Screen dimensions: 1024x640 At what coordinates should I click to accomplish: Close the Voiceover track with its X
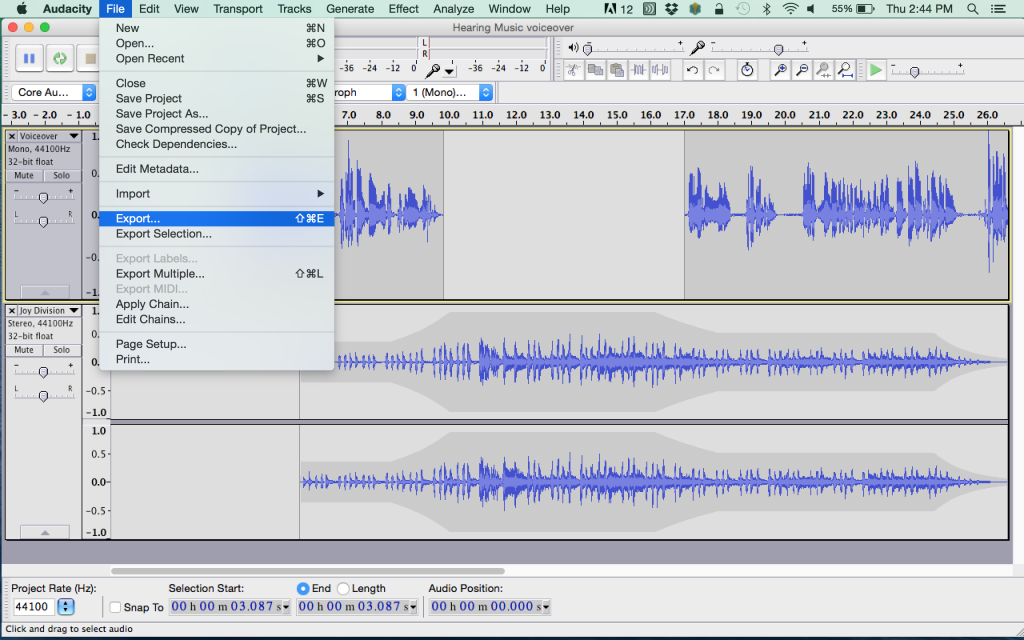tap(12, 136)
